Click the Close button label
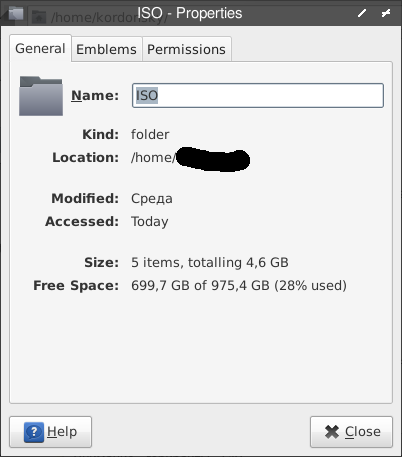 point(363,432)
